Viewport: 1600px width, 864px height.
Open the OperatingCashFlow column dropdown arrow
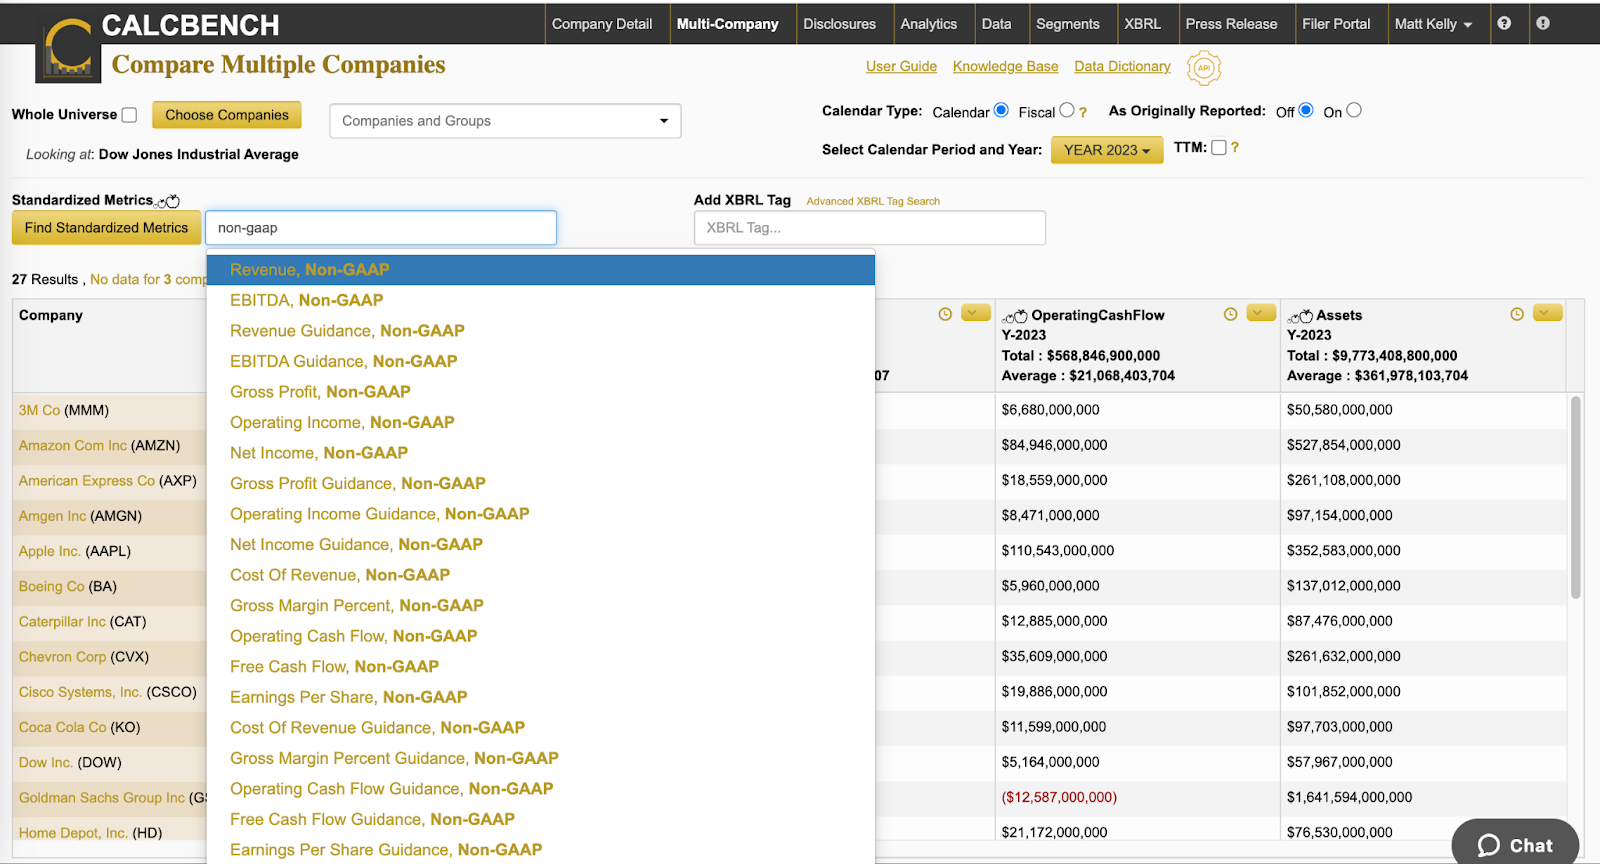1261,313
